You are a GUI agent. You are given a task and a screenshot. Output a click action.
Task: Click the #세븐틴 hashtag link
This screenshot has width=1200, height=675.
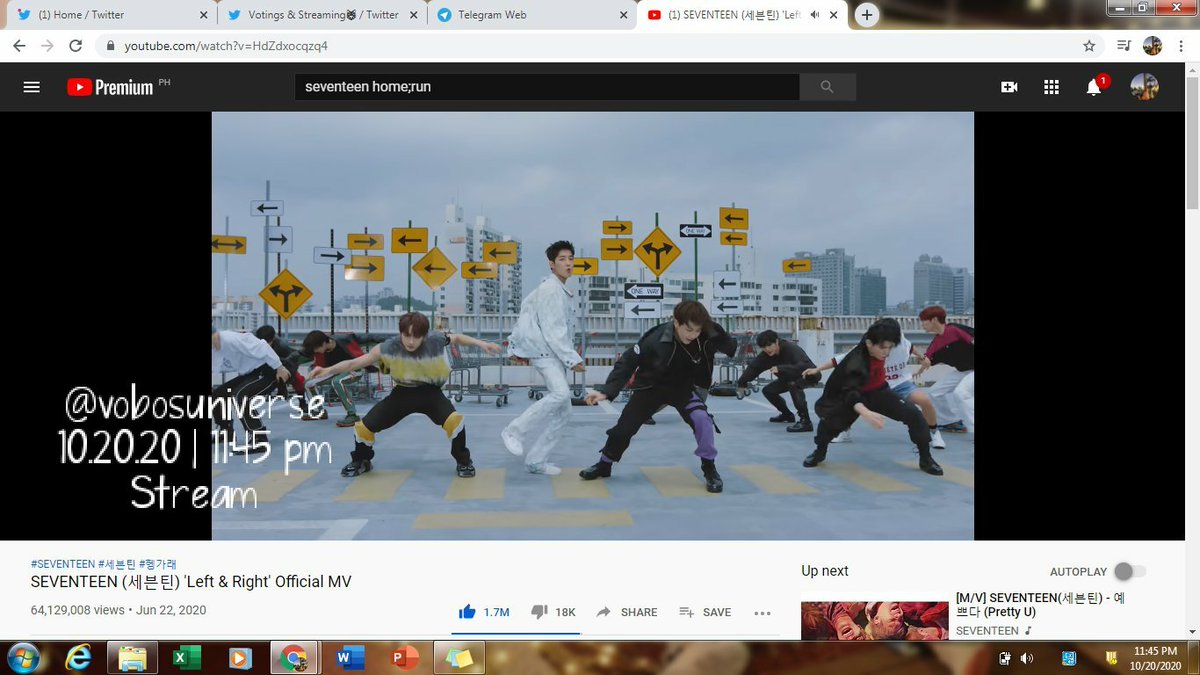tap(117, 564)
